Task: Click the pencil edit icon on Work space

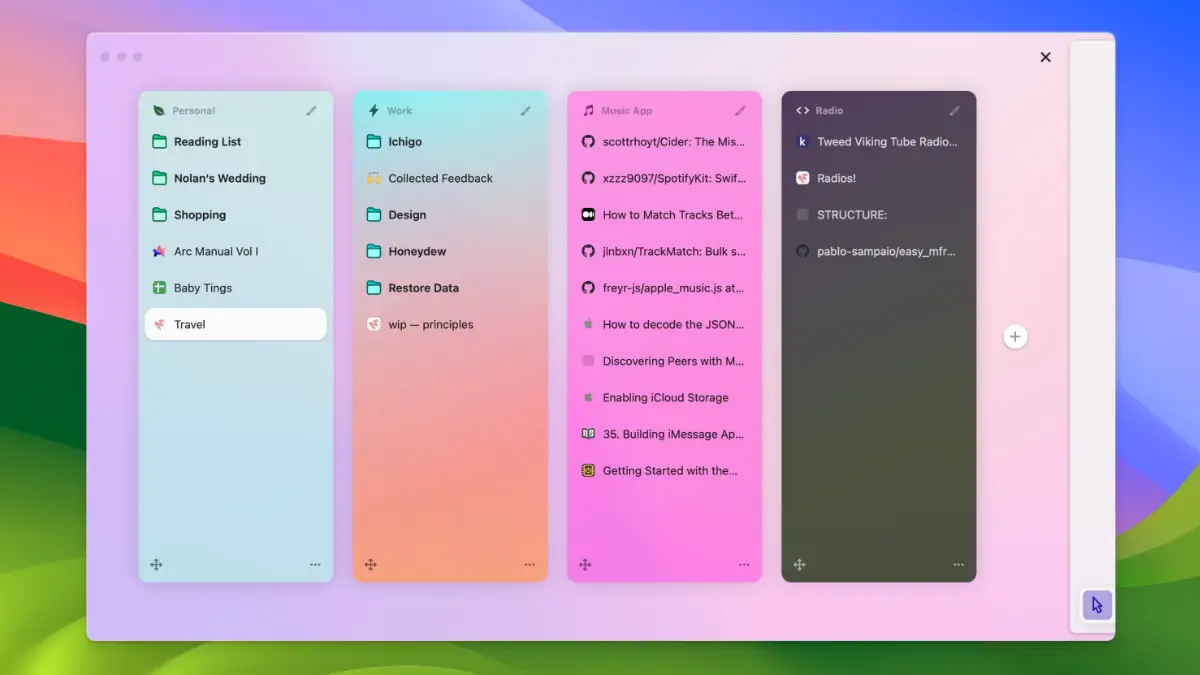Action: tap(525, 111)
